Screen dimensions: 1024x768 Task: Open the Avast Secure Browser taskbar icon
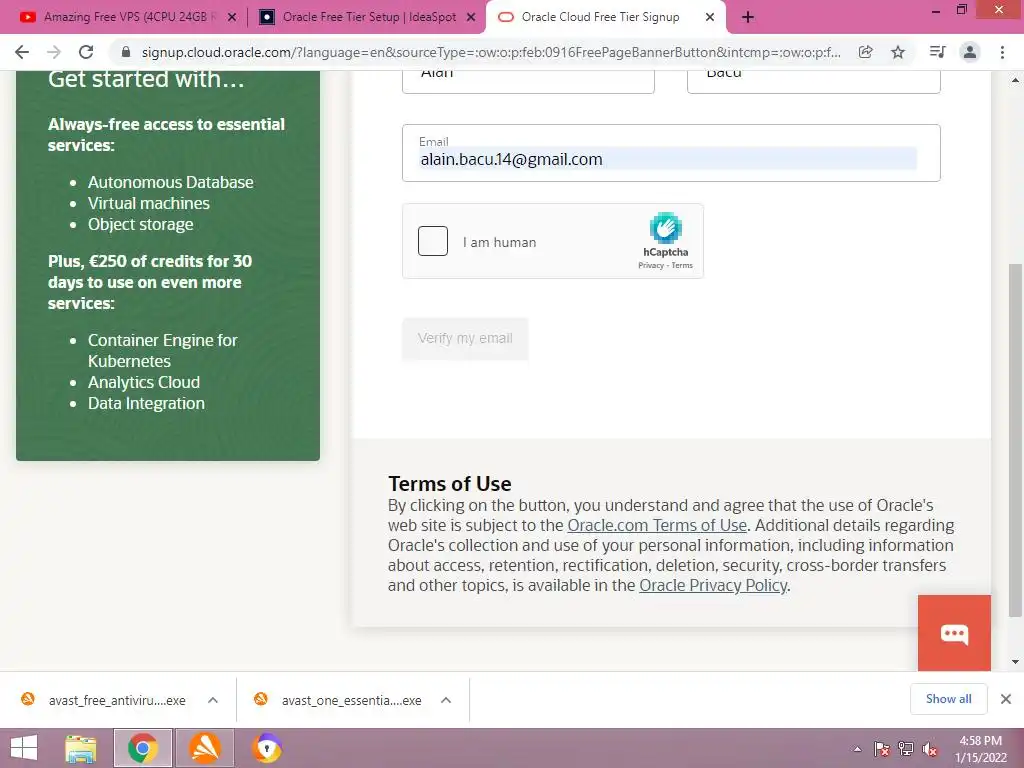click(x=266, y=748)
